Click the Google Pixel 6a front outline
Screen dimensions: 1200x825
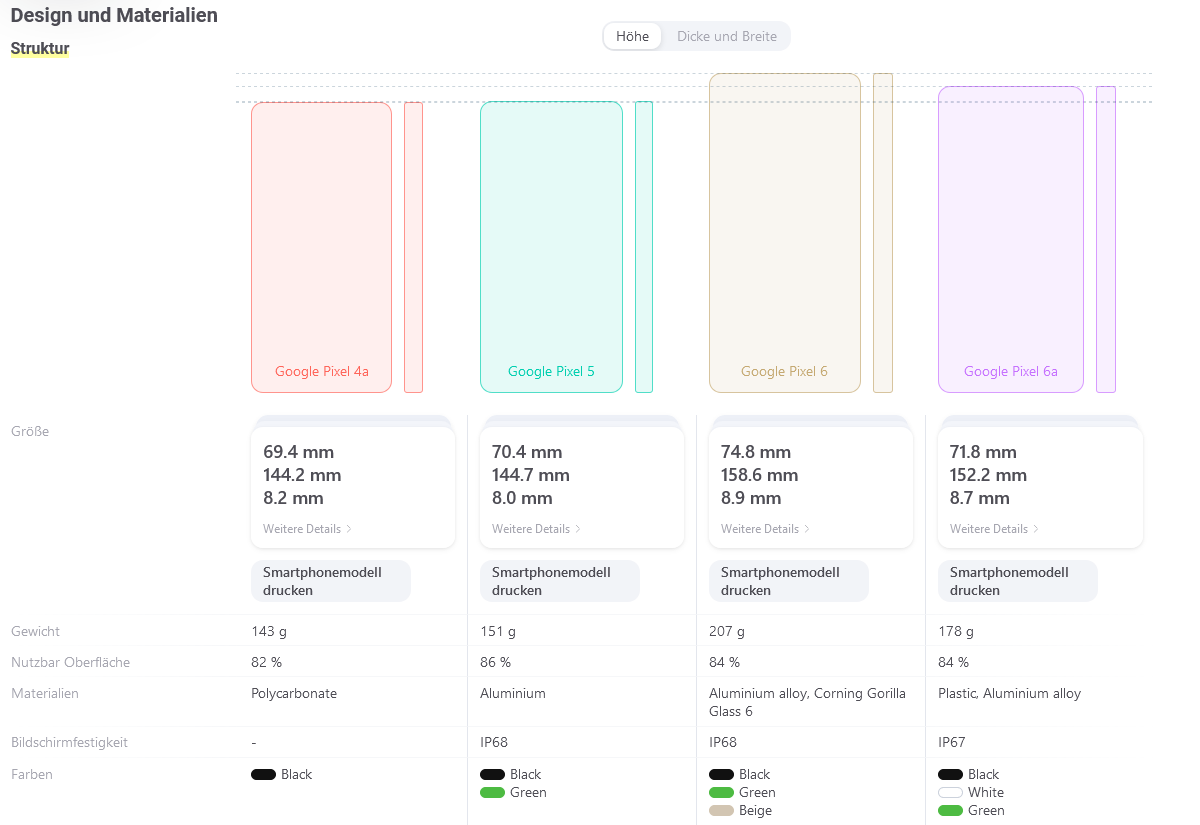[1011, 240]
